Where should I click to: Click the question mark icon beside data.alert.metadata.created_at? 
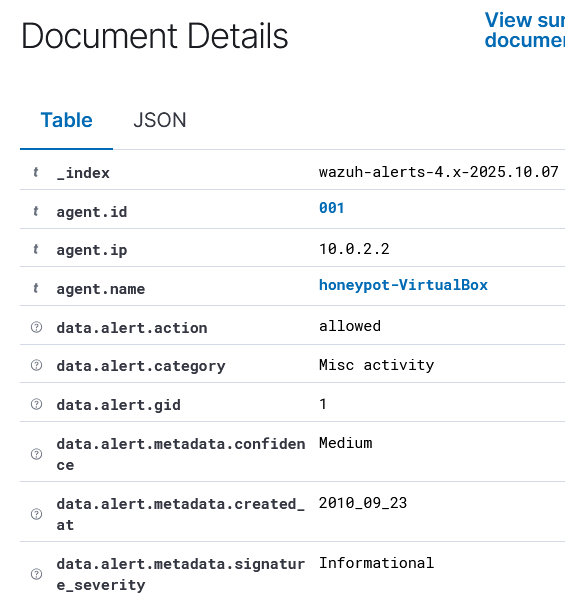click(36, 514)
